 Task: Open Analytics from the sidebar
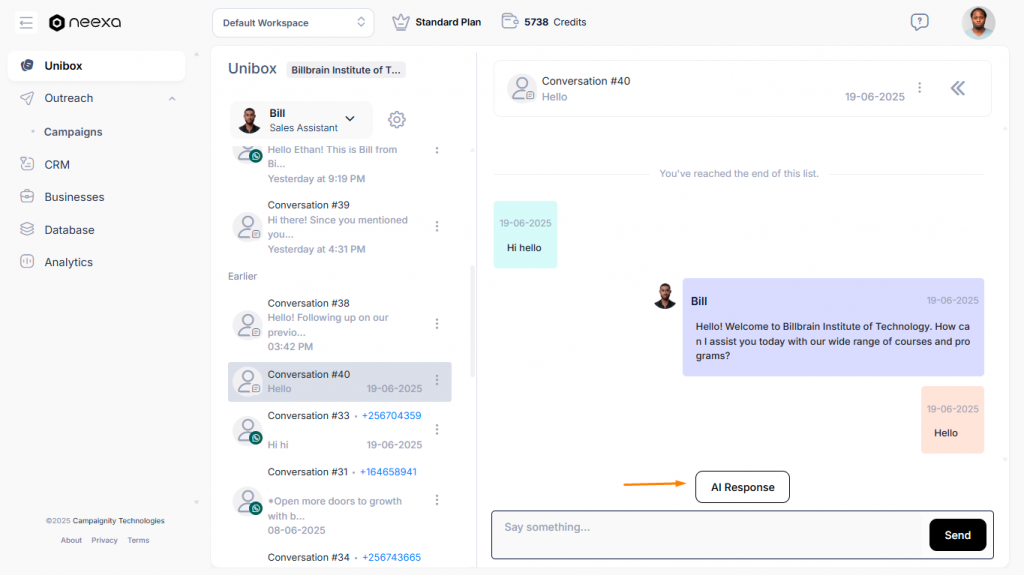[x=68, y=262]
